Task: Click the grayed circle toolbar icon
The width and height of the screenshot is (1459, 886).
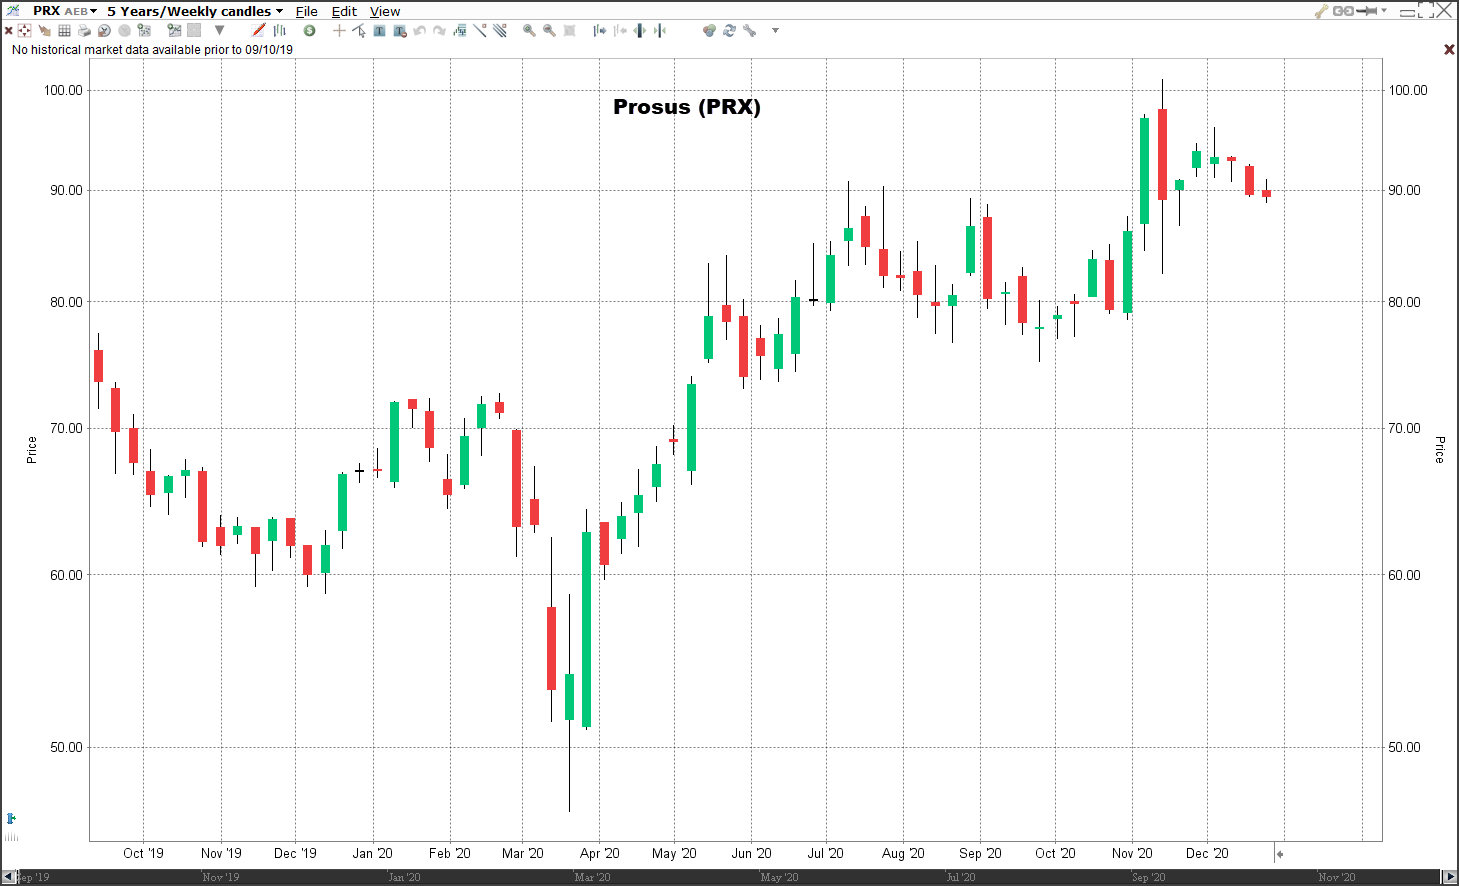Action: [124, 30]
